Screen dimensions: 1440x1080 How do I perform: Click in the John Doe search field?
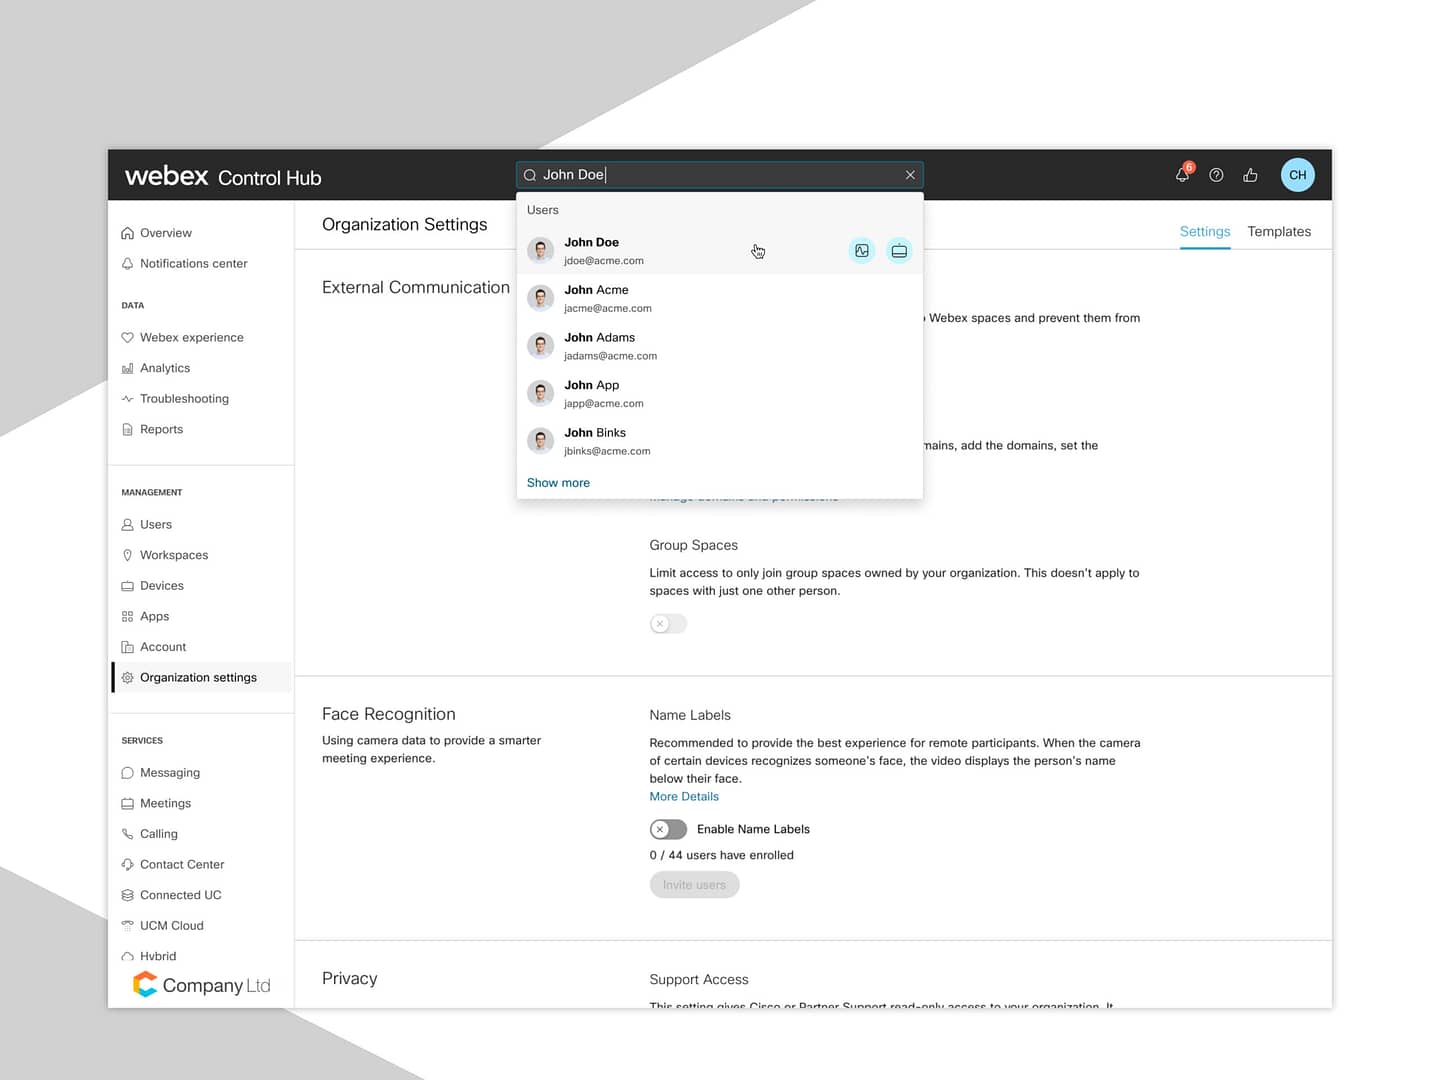(718, 175)
